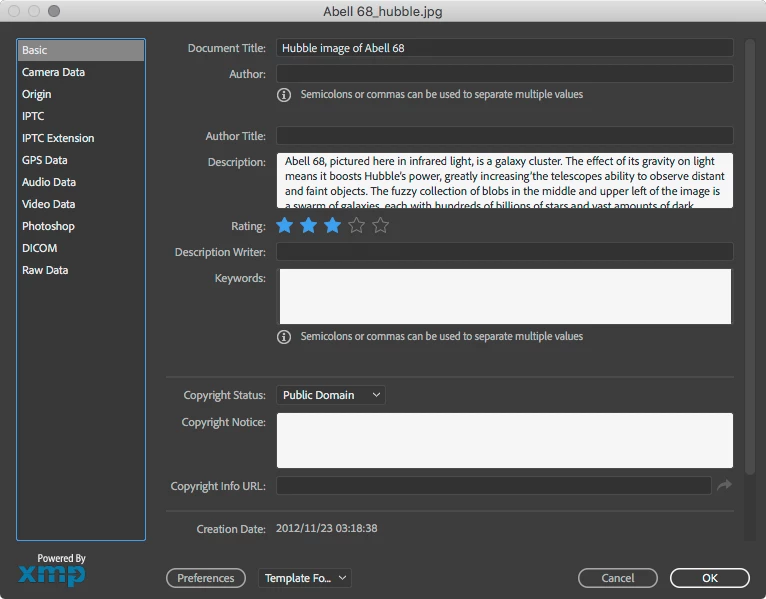766x599 pixels.
Task: Click the dialog's vertical scrollbar
Action: (x=750, y=257)
